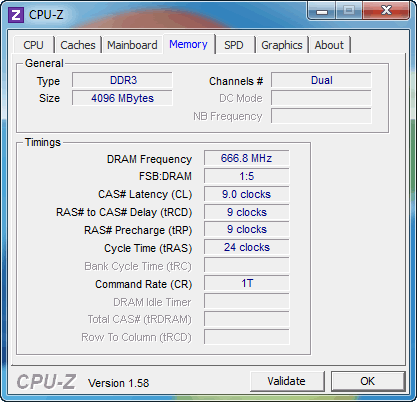The height and width of the screenshot is (402, 417).
Task: Click the DDR3 memory type field
Action: click(122, 80)
